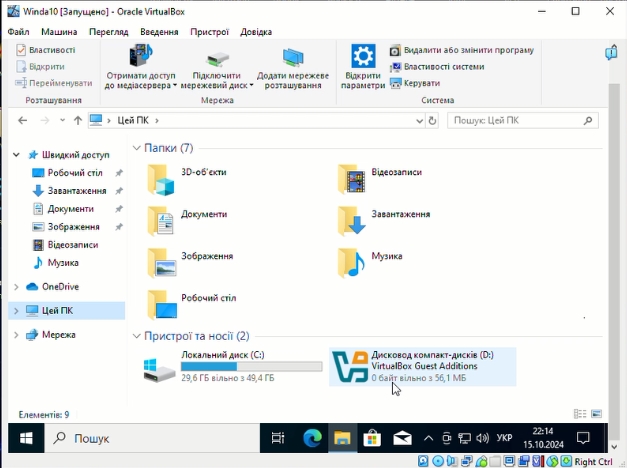627x468 pixels.
Task: Go back with the back arrow
Action: point(23,120)
